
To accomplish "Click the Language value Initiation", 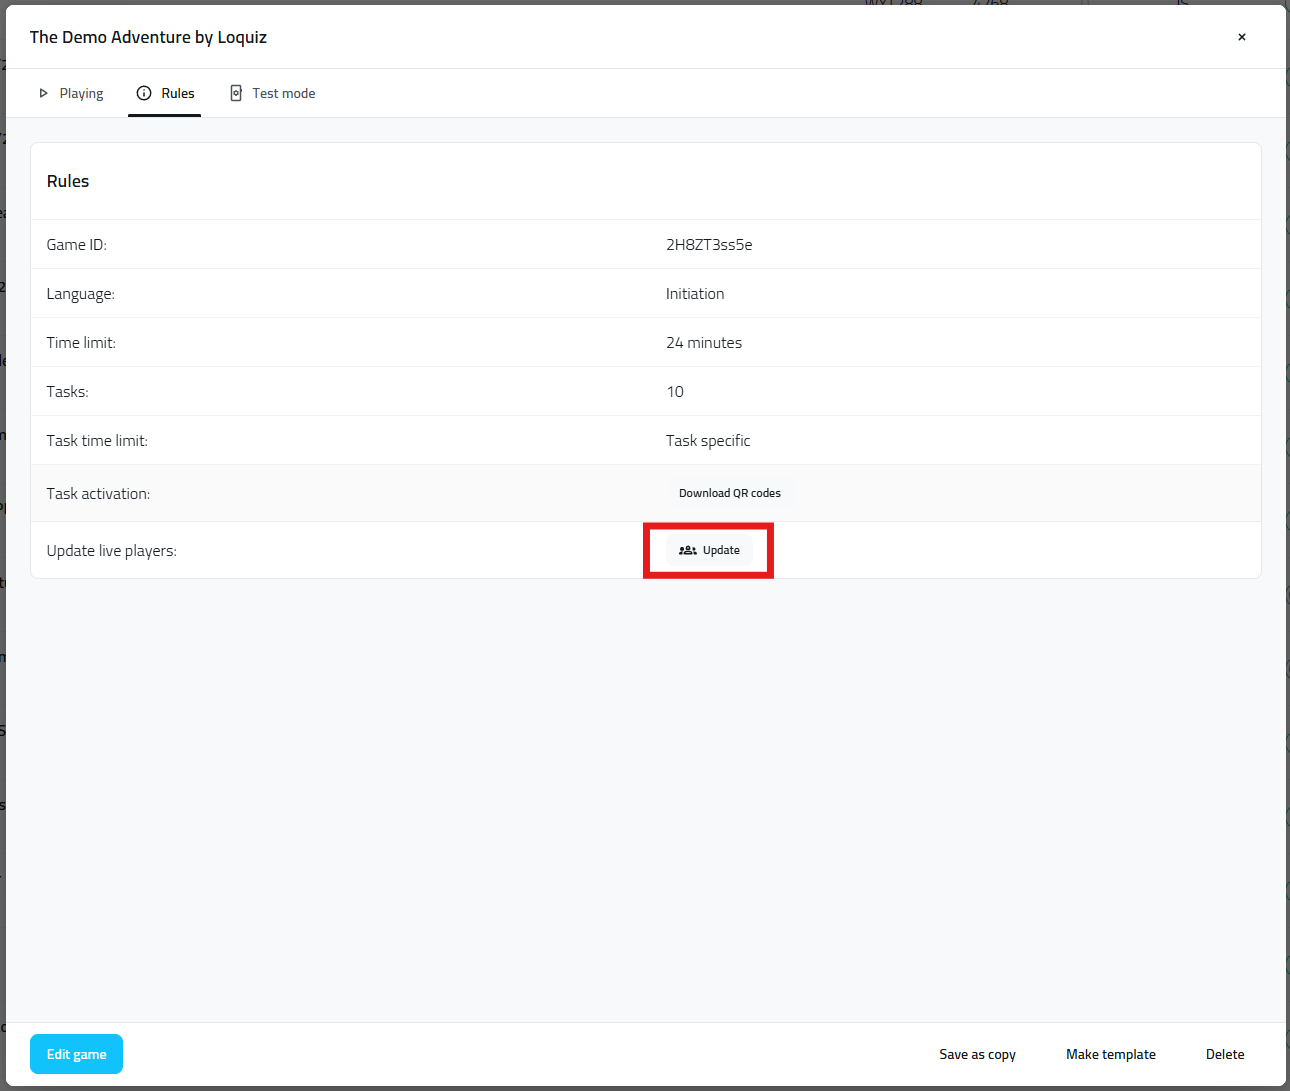I will point(695,294).
